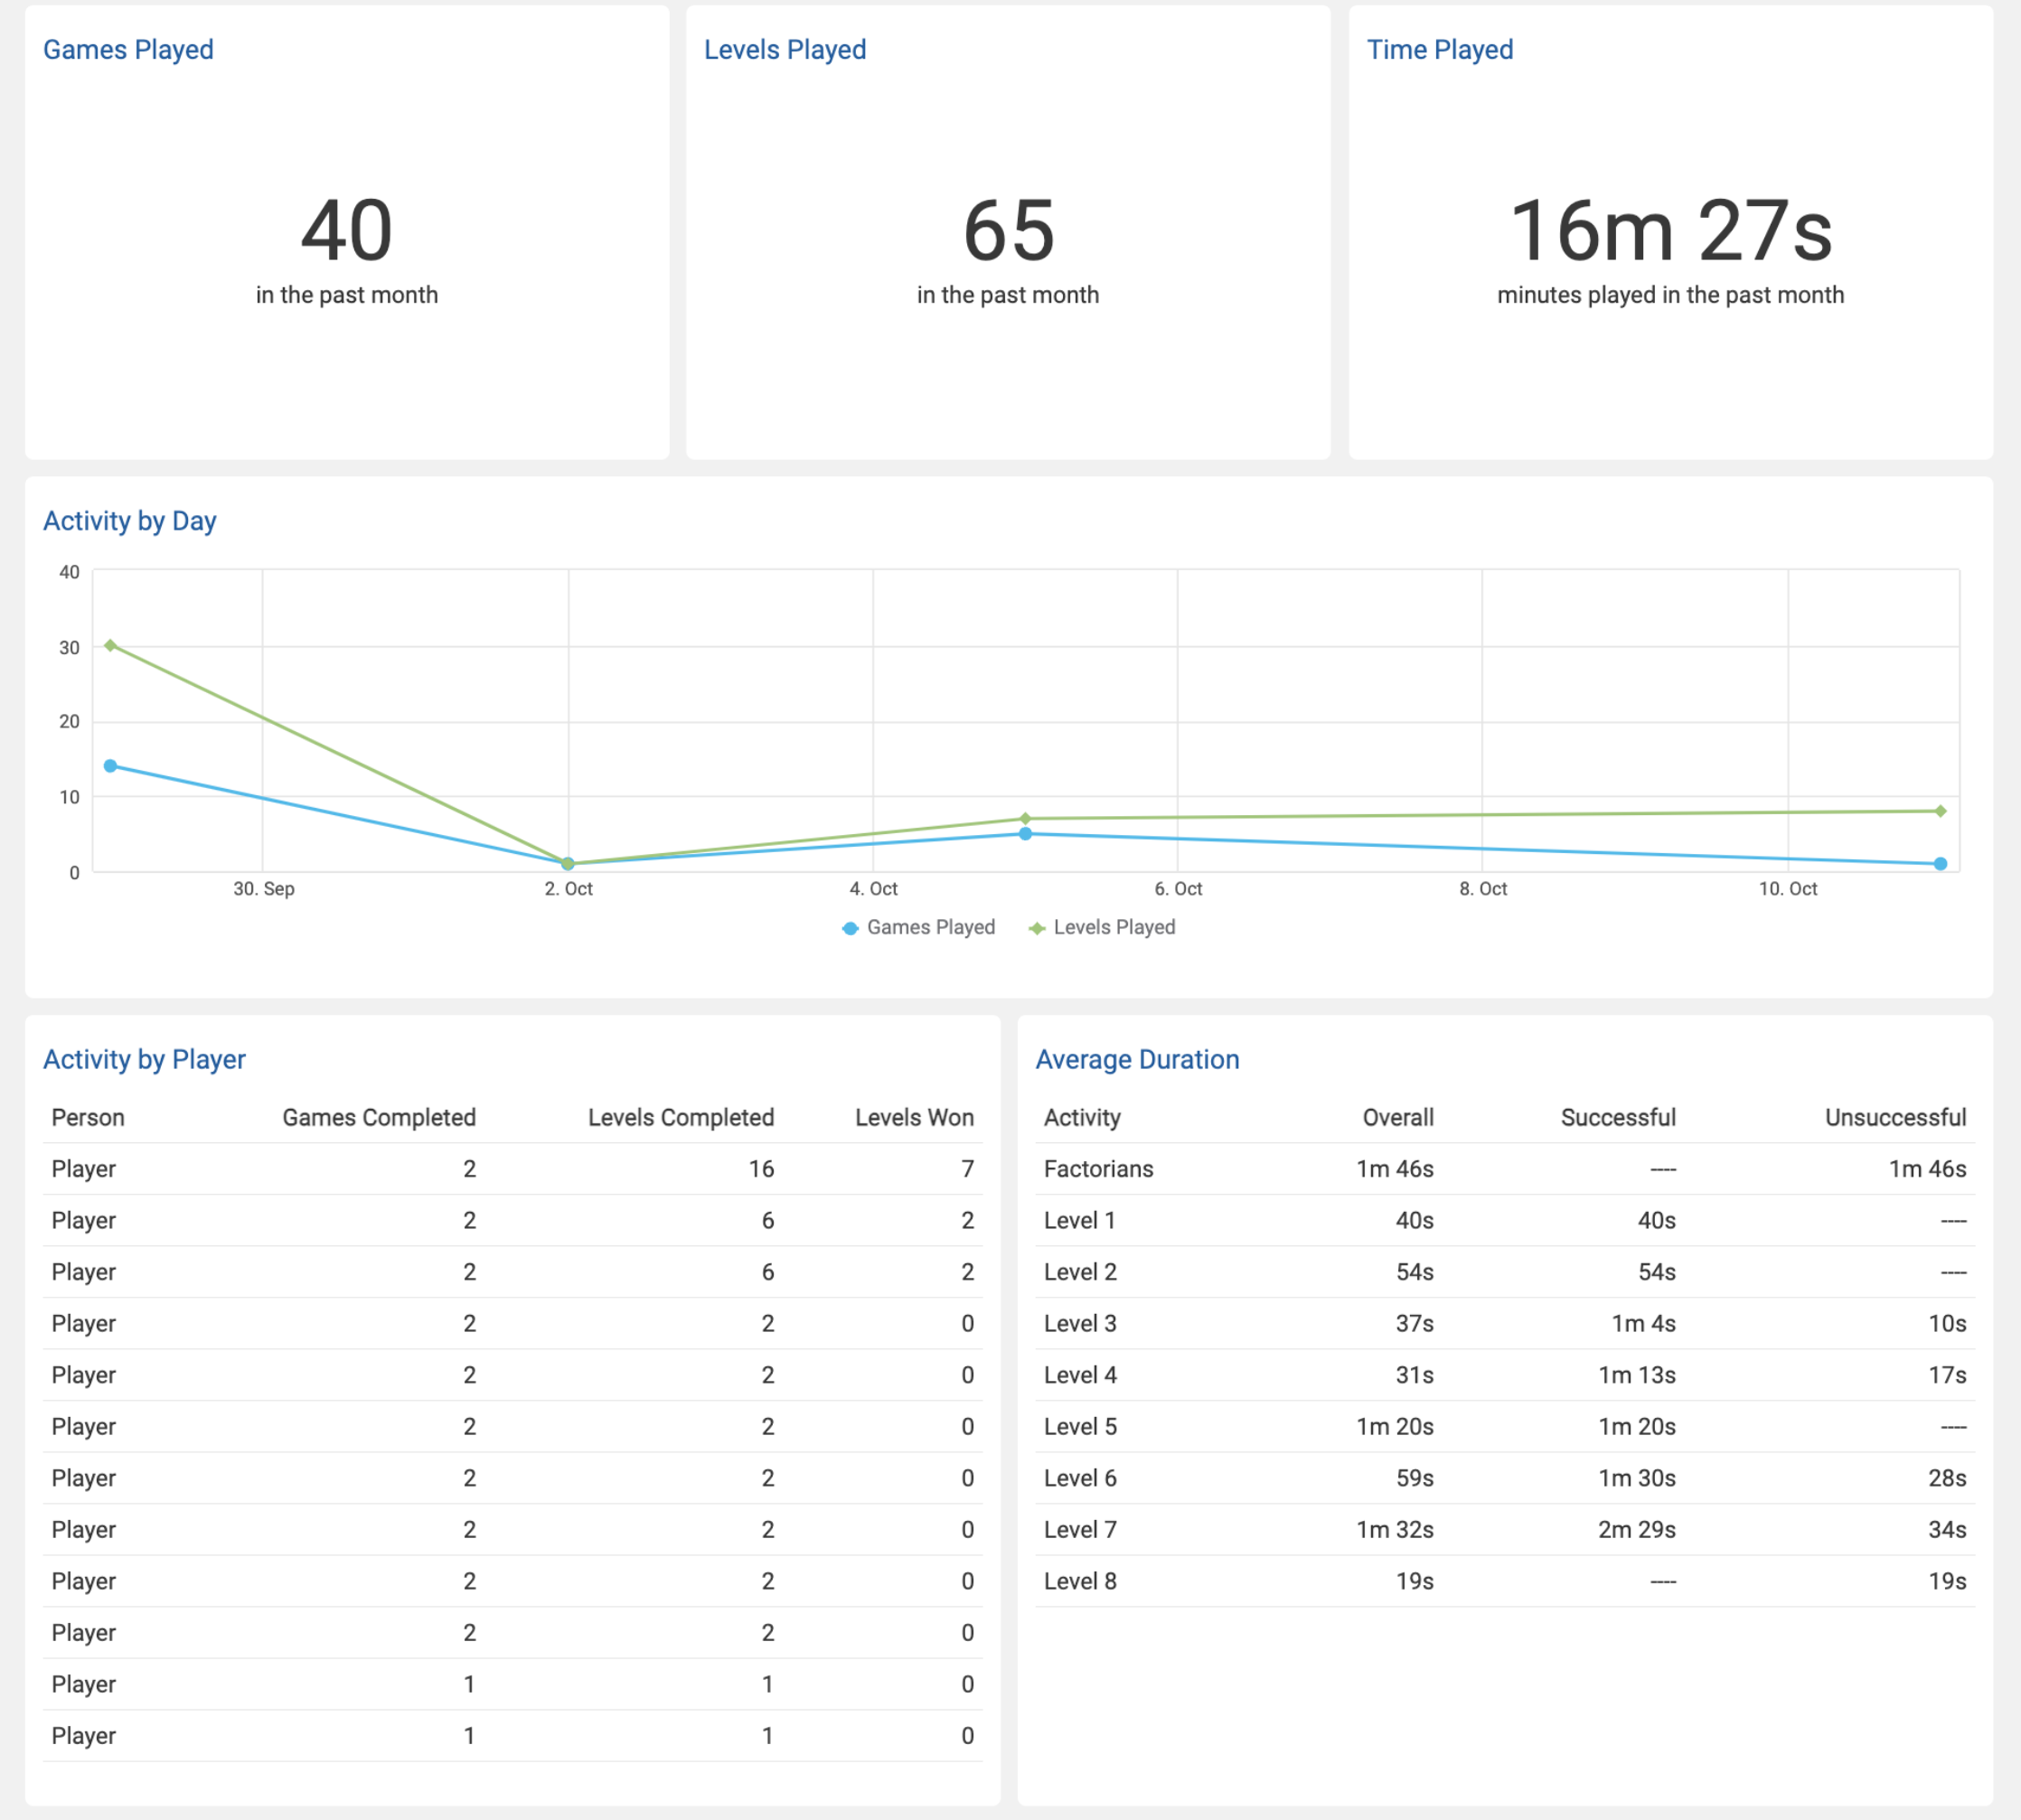Click the 40 games played value

(347, 231)
